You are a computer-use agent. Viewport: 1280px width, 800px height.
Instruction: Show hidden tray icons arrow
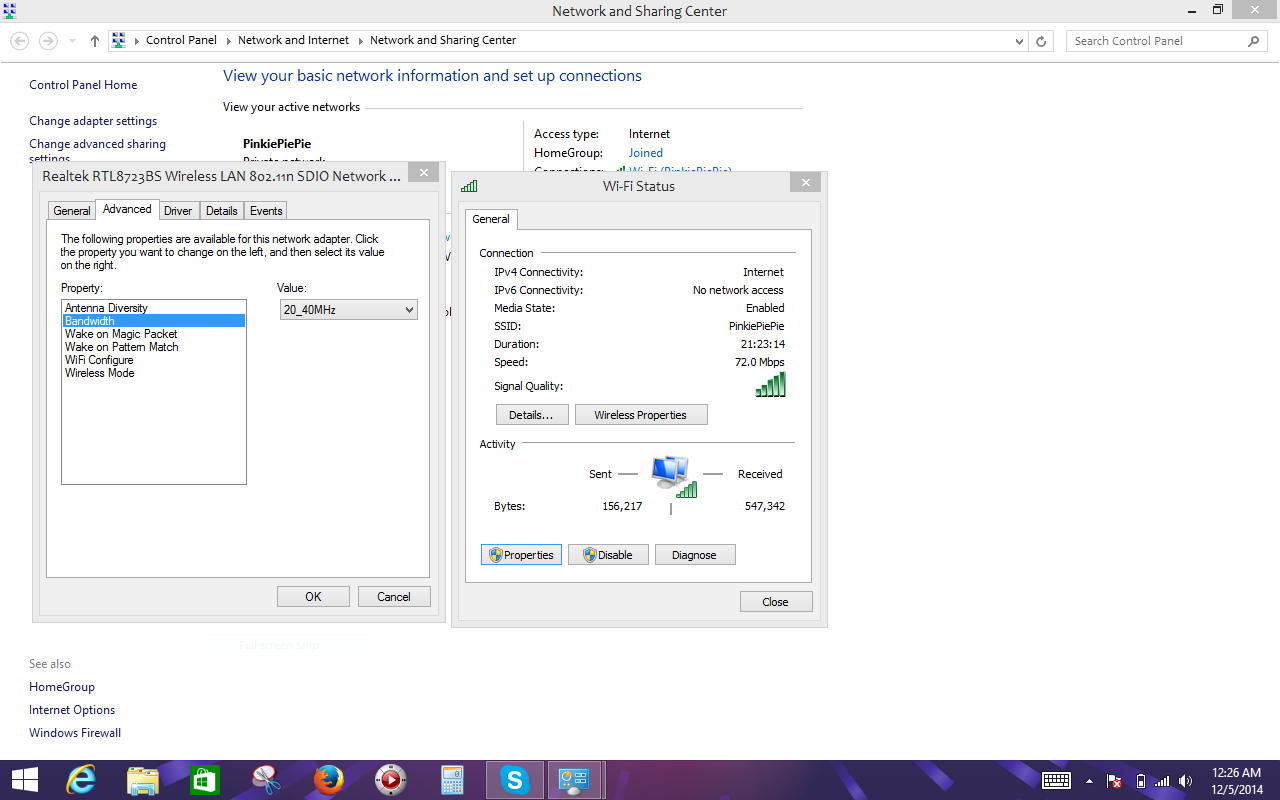(x=1089, y=781)
